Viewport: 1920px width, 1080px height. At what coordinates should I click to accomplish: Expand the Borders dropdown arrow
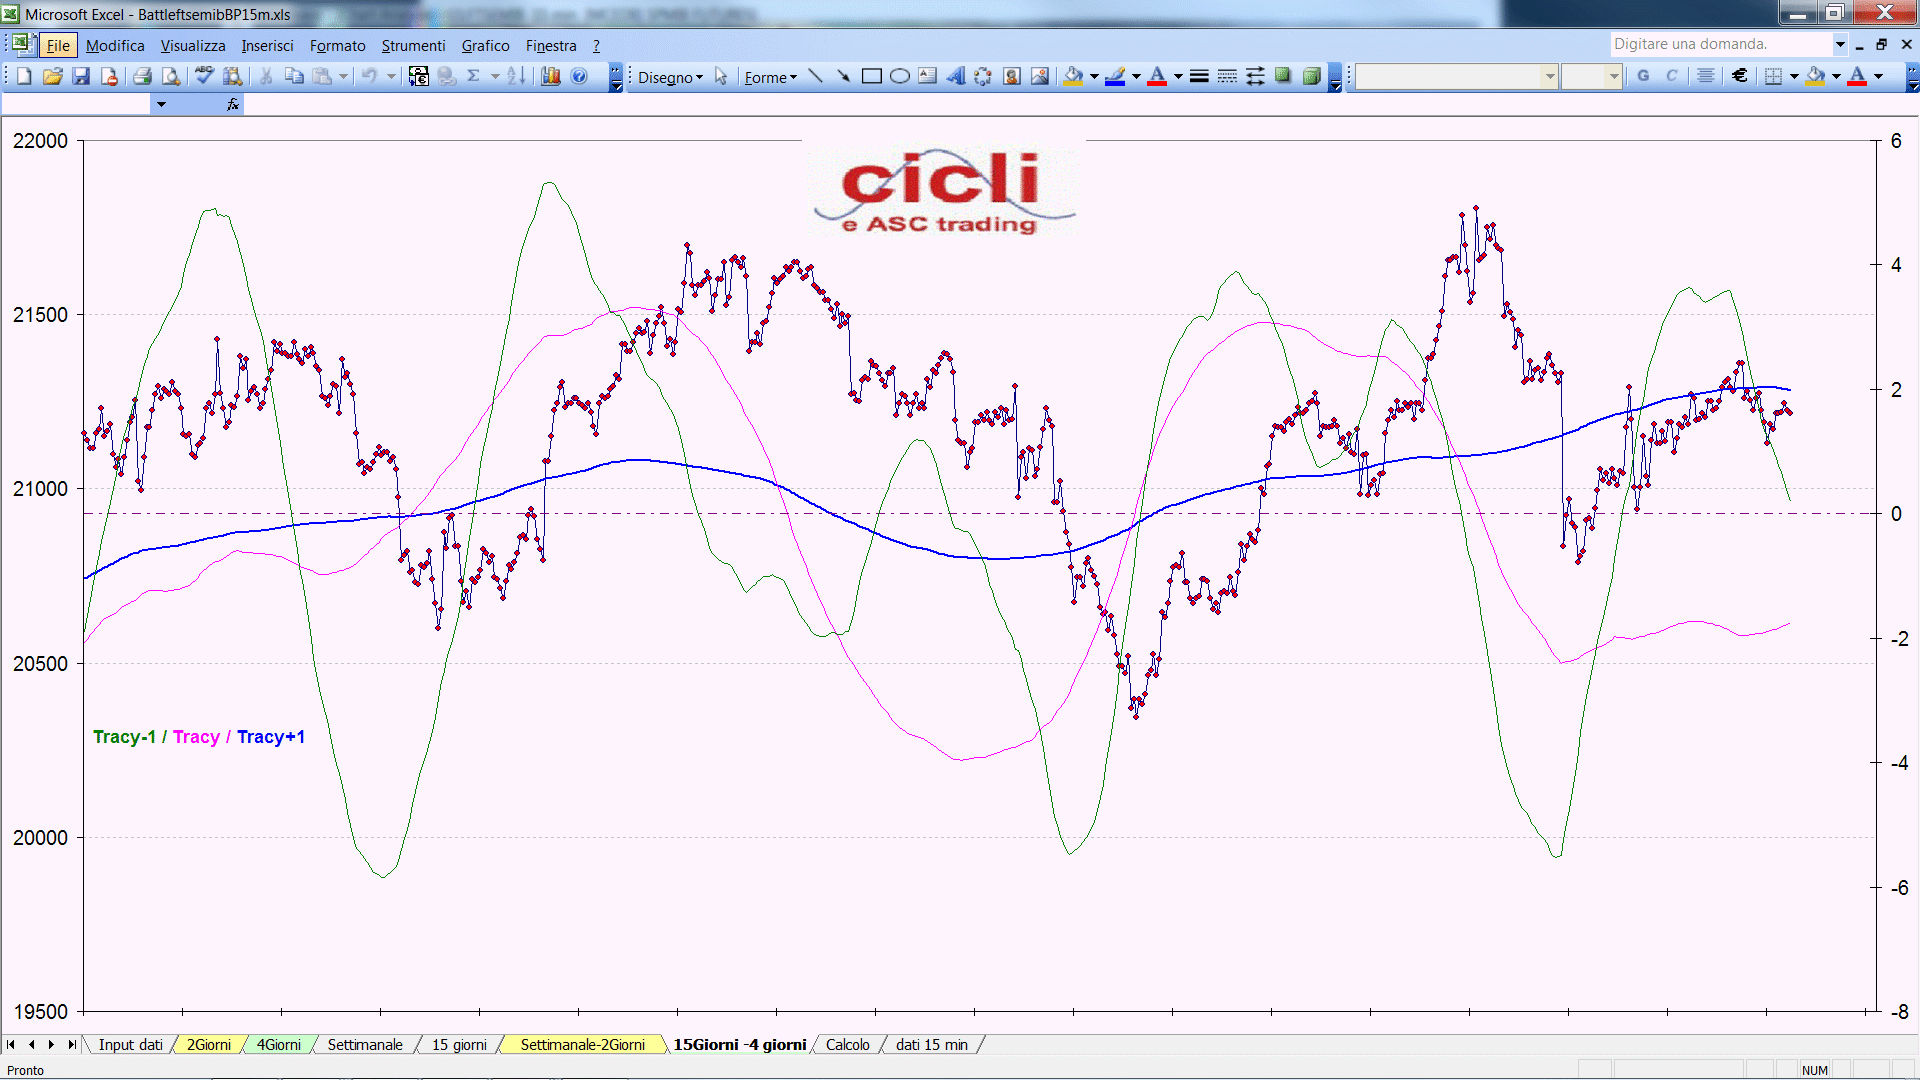point(1794,76)
